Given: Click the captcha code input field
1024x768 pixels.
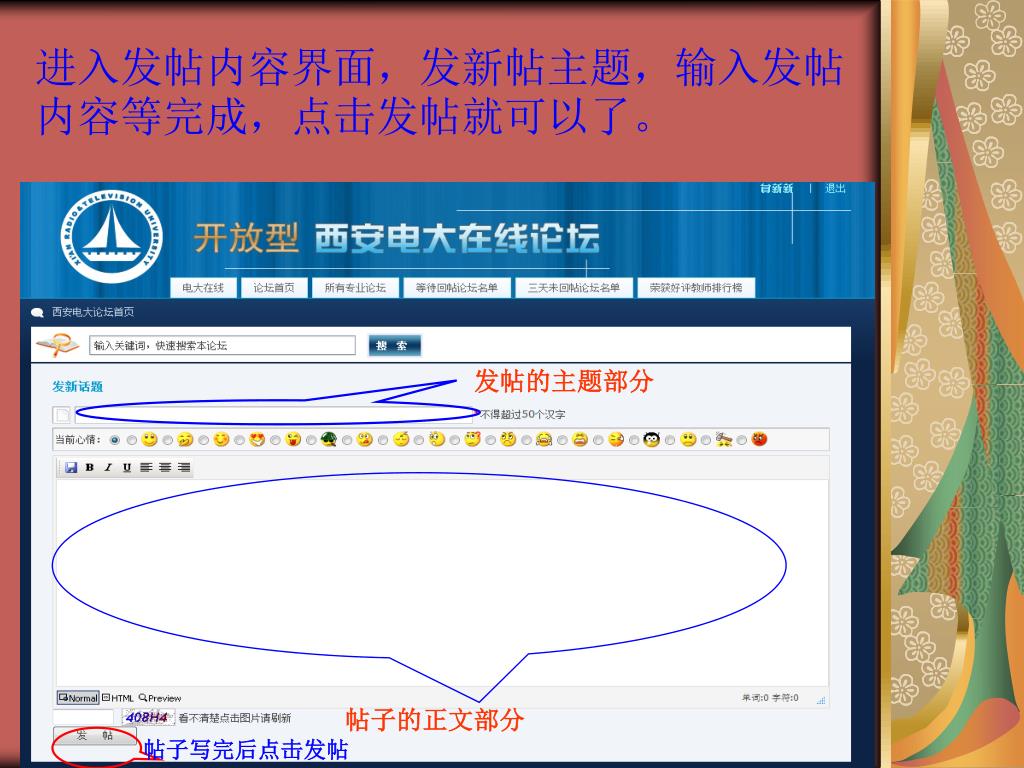Looking at the screenshot, I should tap(83, 717).
